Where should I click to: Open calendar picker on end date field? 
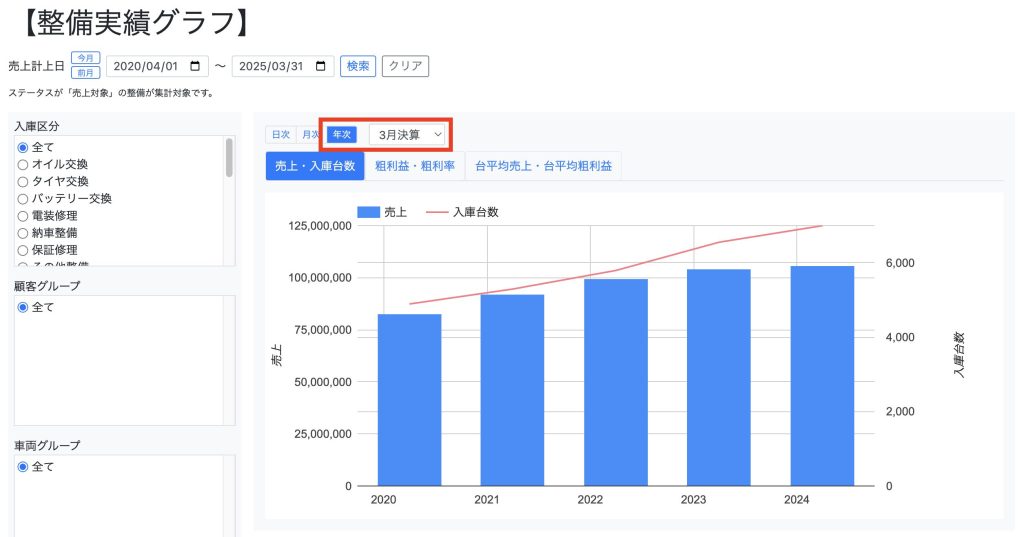pyautogui.click(x=320, y=66)
